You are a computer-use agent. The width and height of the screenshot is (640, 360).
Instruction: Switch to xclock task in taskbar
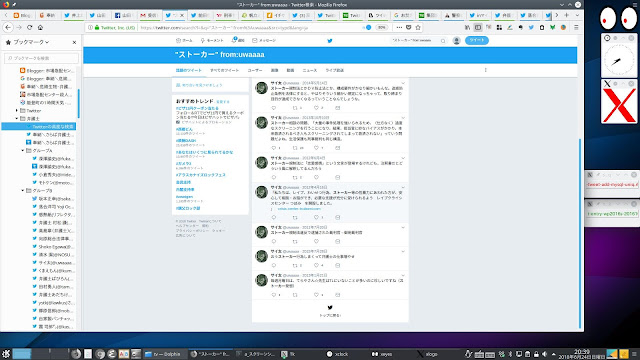coord(338,354)
